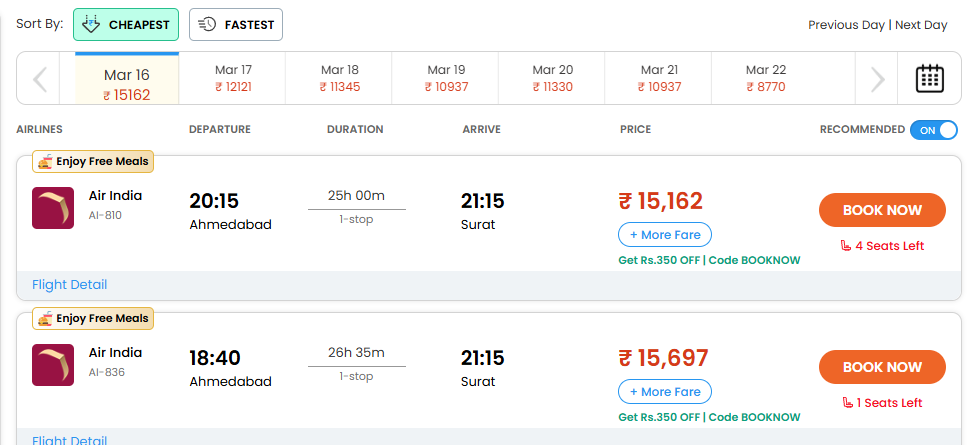Click Enjoy Free Meals badge on first flight

(x=94, y=162)
